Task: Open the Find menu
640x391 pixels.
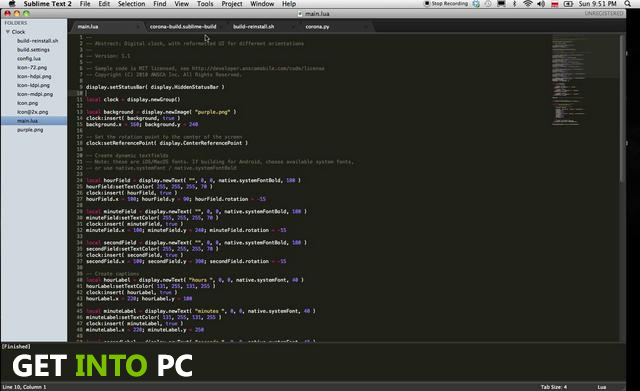Action: 160,4
